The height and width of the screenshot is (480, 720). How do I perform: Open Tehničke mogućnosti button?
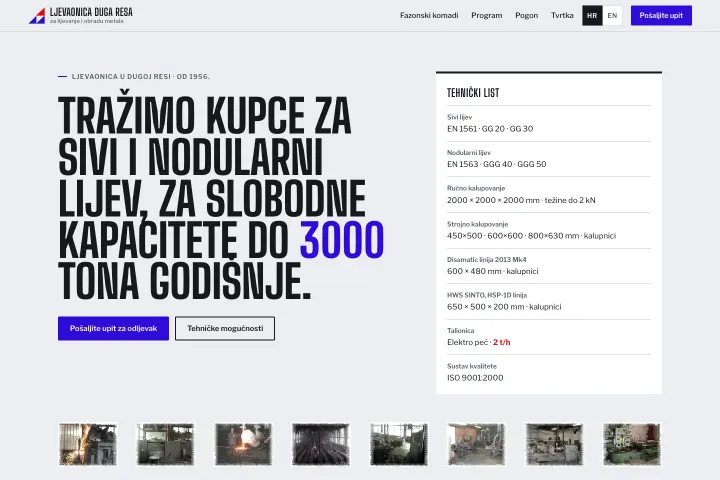click(x=225, y=328)
